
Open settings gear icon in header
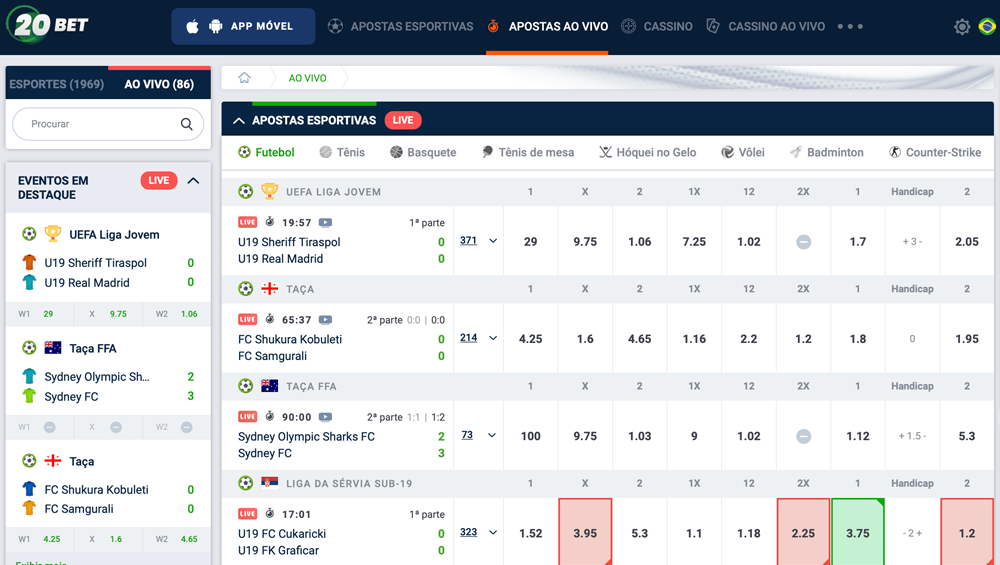962,27
